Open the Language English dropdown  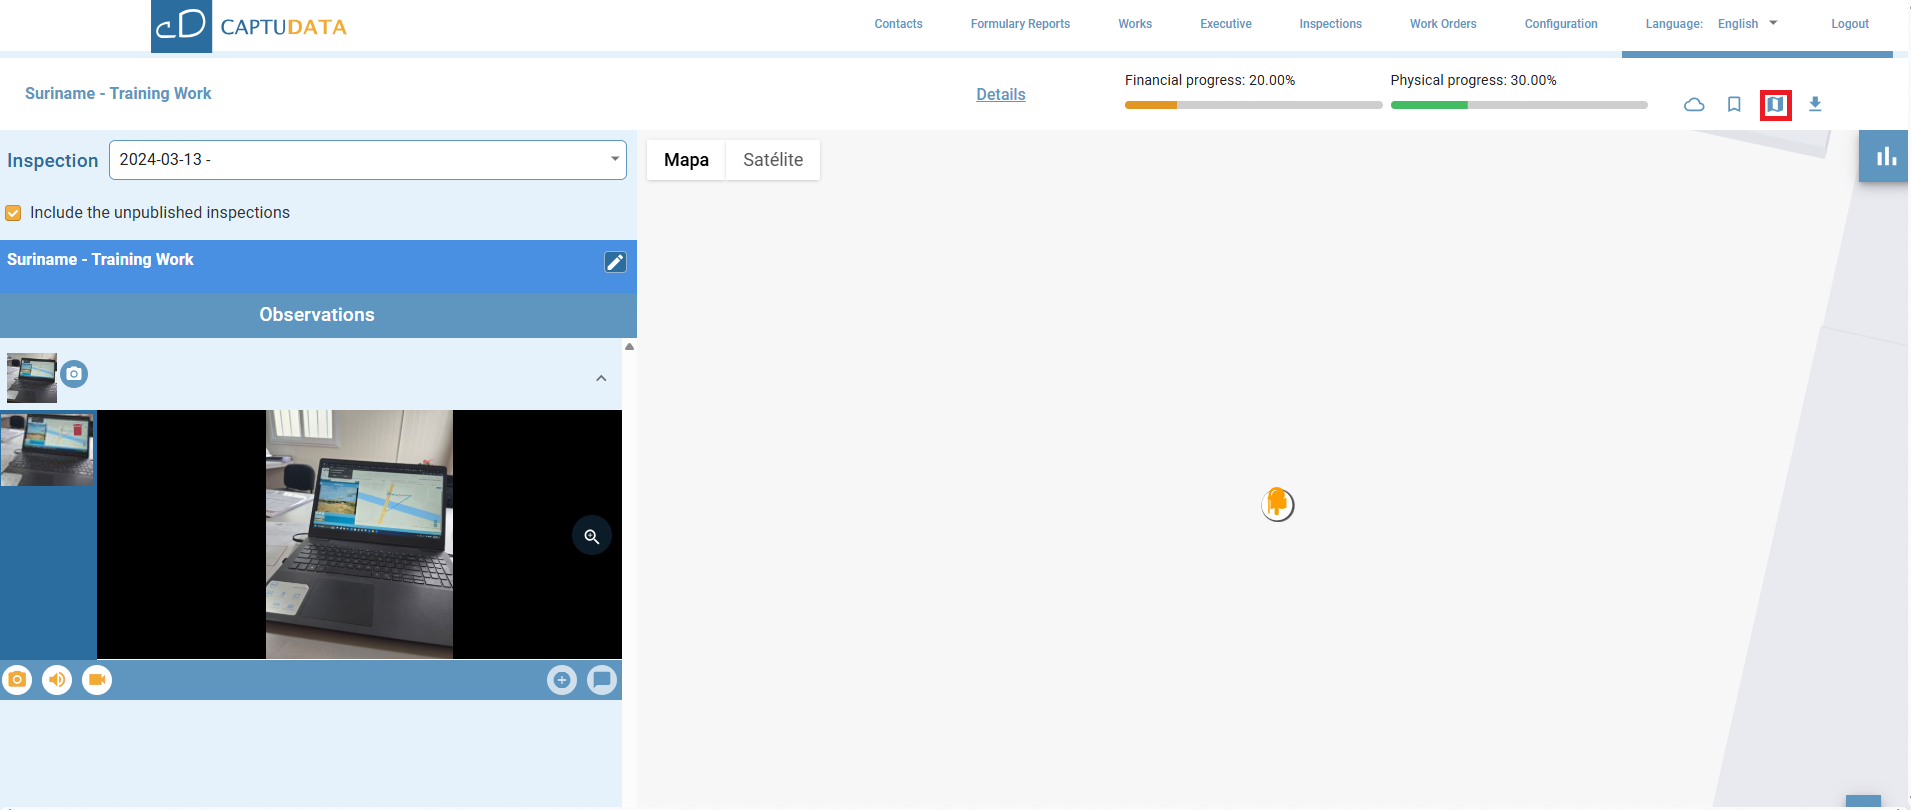1746,24
